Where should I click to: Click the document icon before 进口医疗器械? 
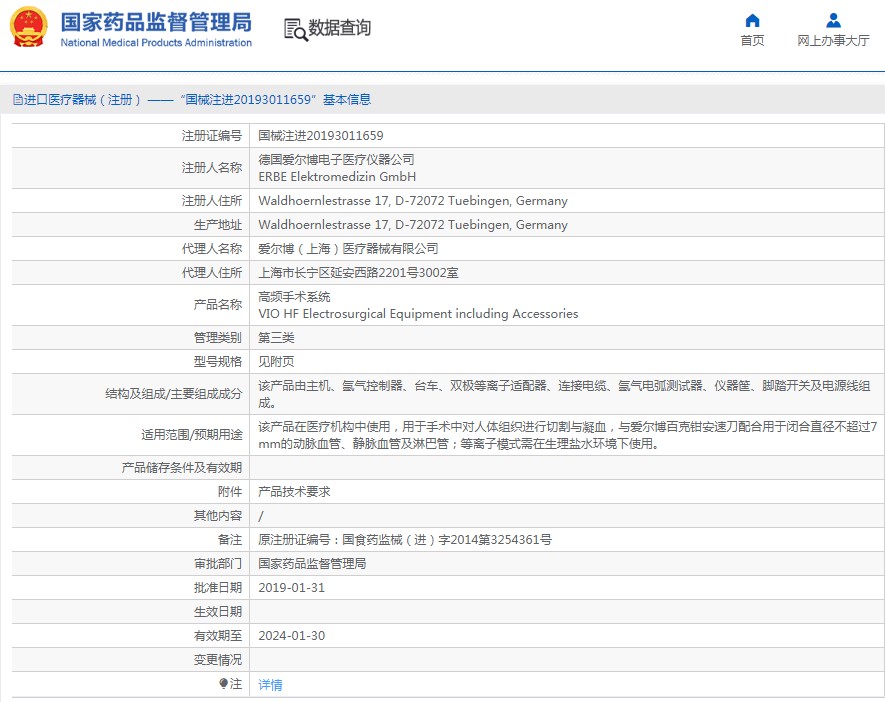17,100
